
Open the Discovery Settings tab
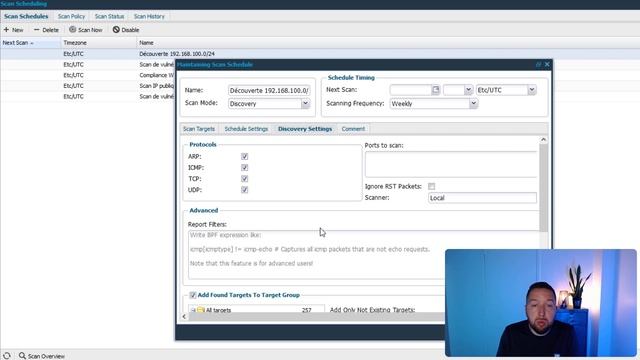(x=305, y=129)
